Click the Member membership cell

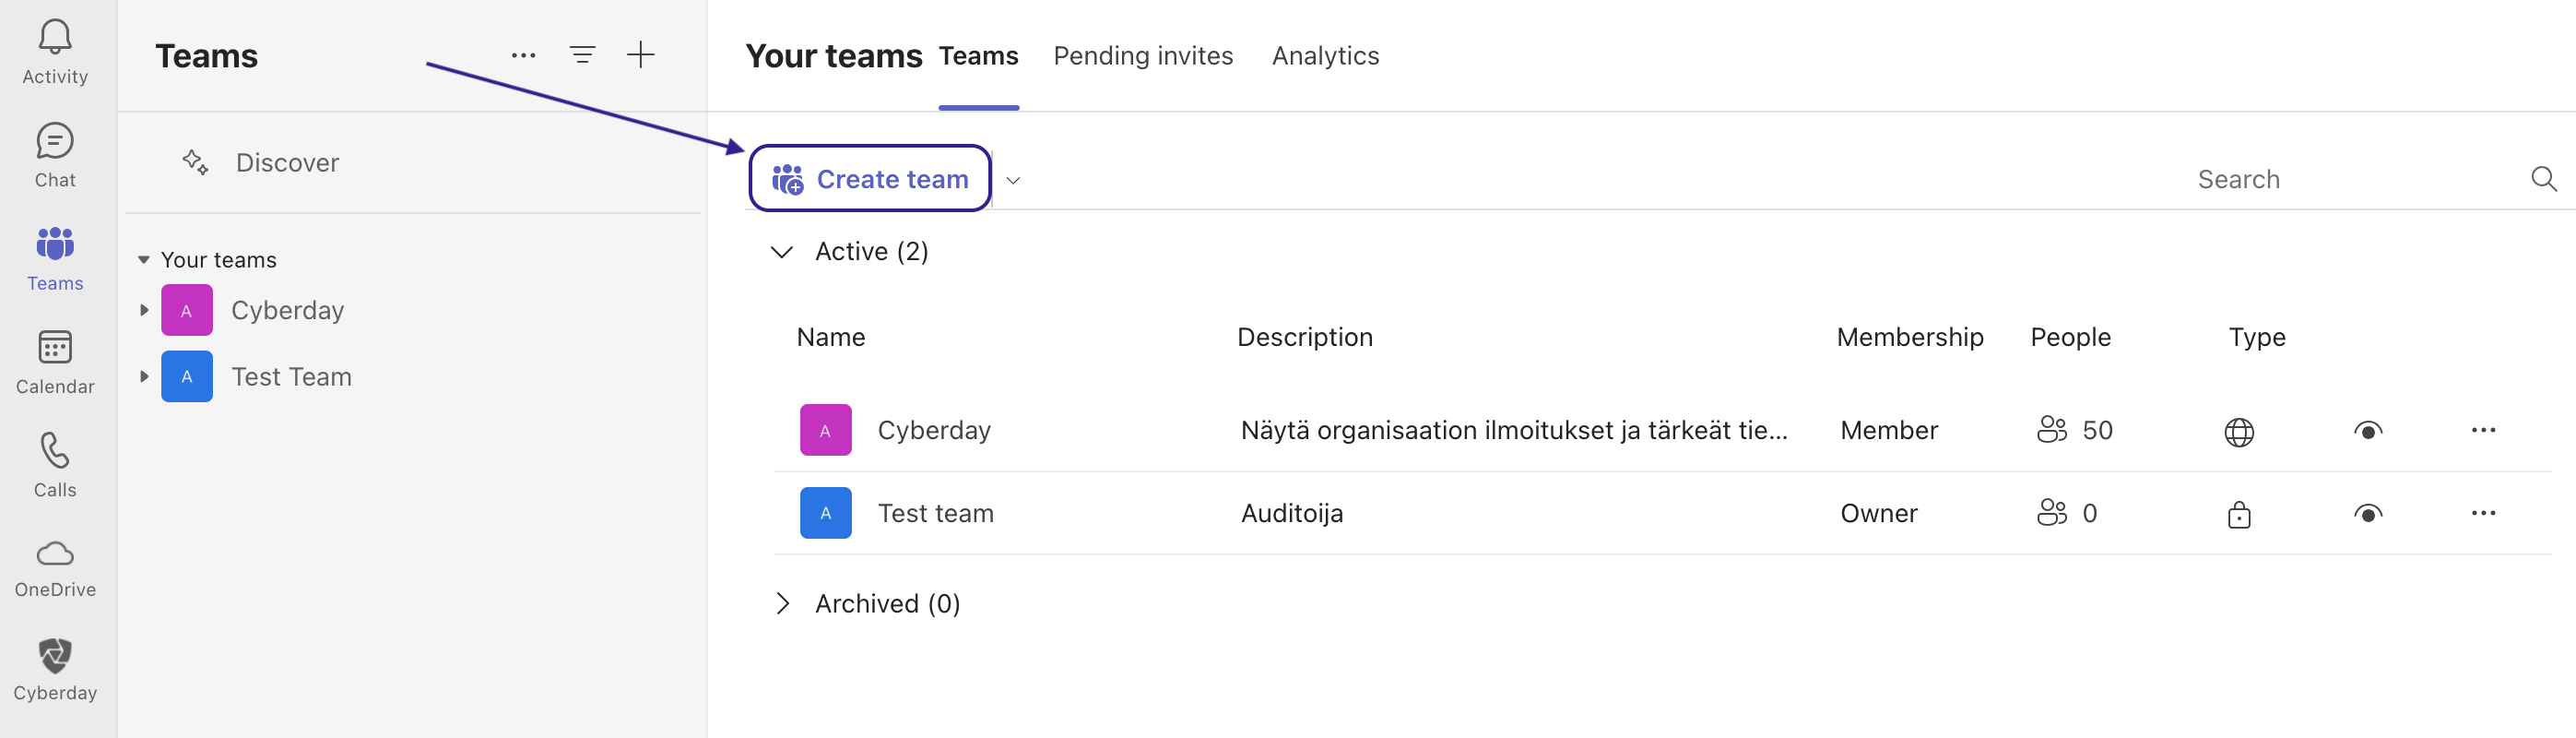[x=1888, y=430]
